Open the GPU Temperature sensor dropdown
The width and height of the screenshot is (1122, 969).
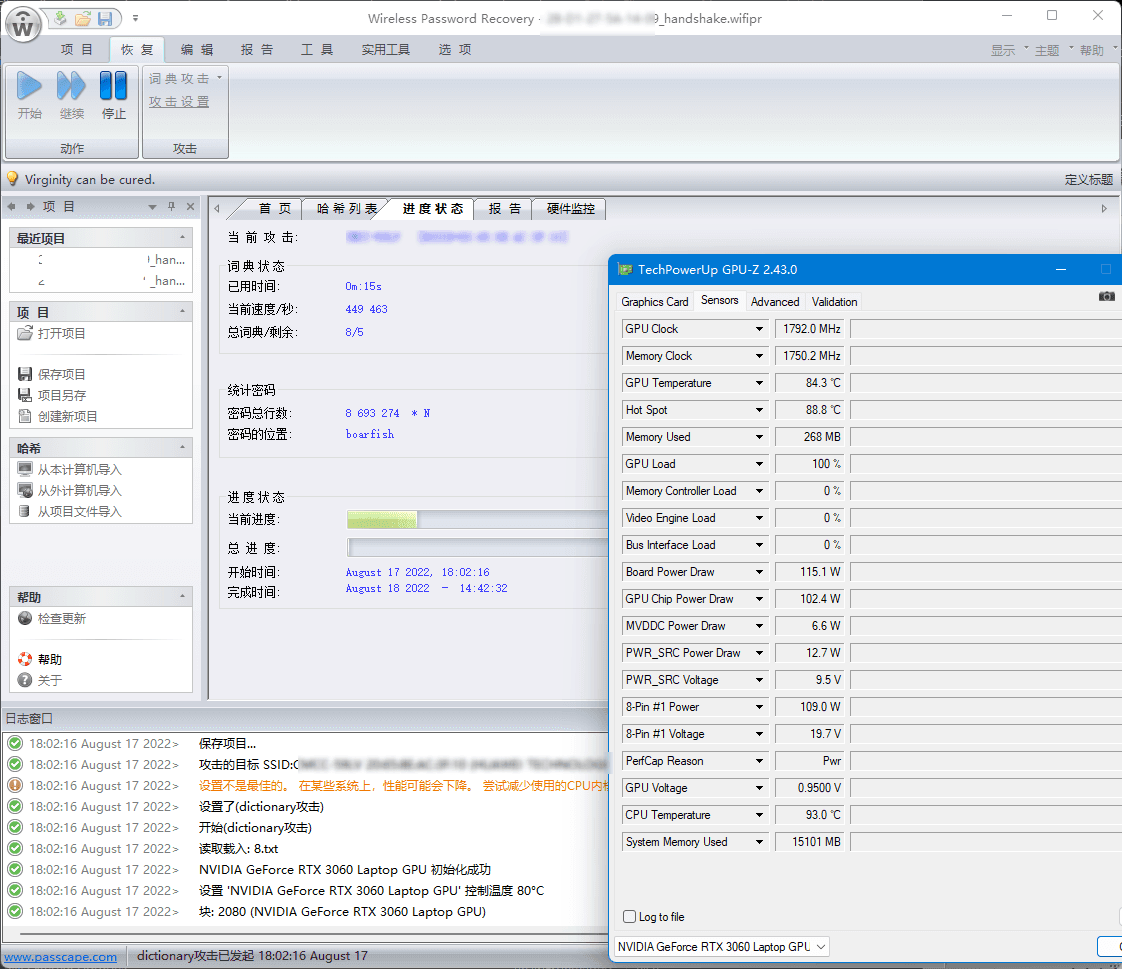[759, 383]
